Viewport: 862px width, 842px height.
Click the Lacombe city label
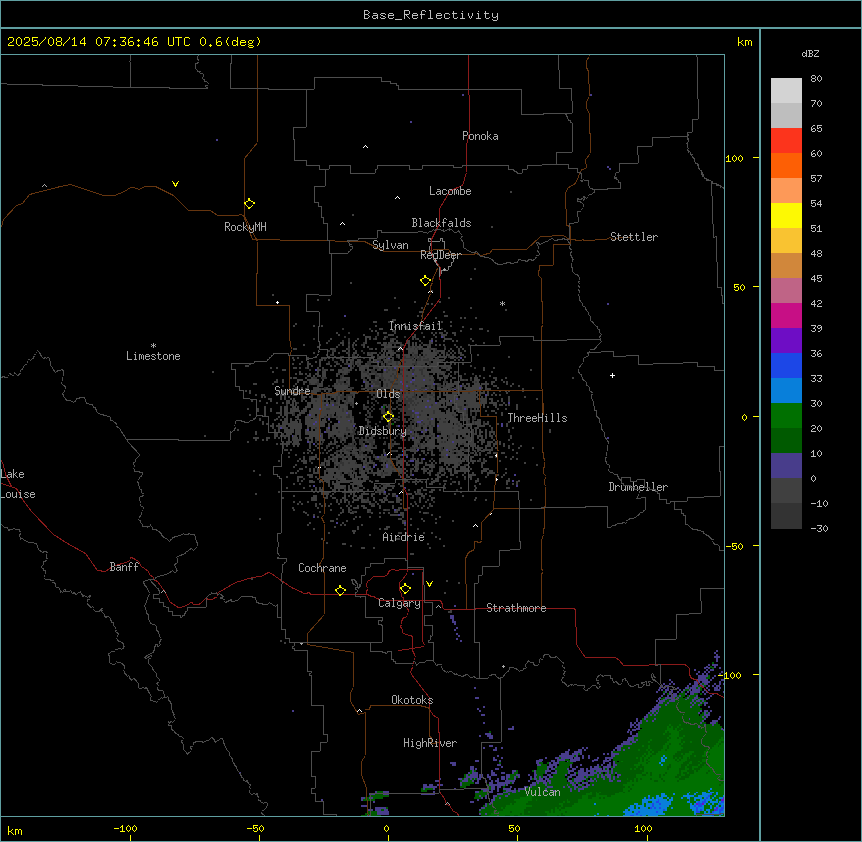tap(450, 191)
